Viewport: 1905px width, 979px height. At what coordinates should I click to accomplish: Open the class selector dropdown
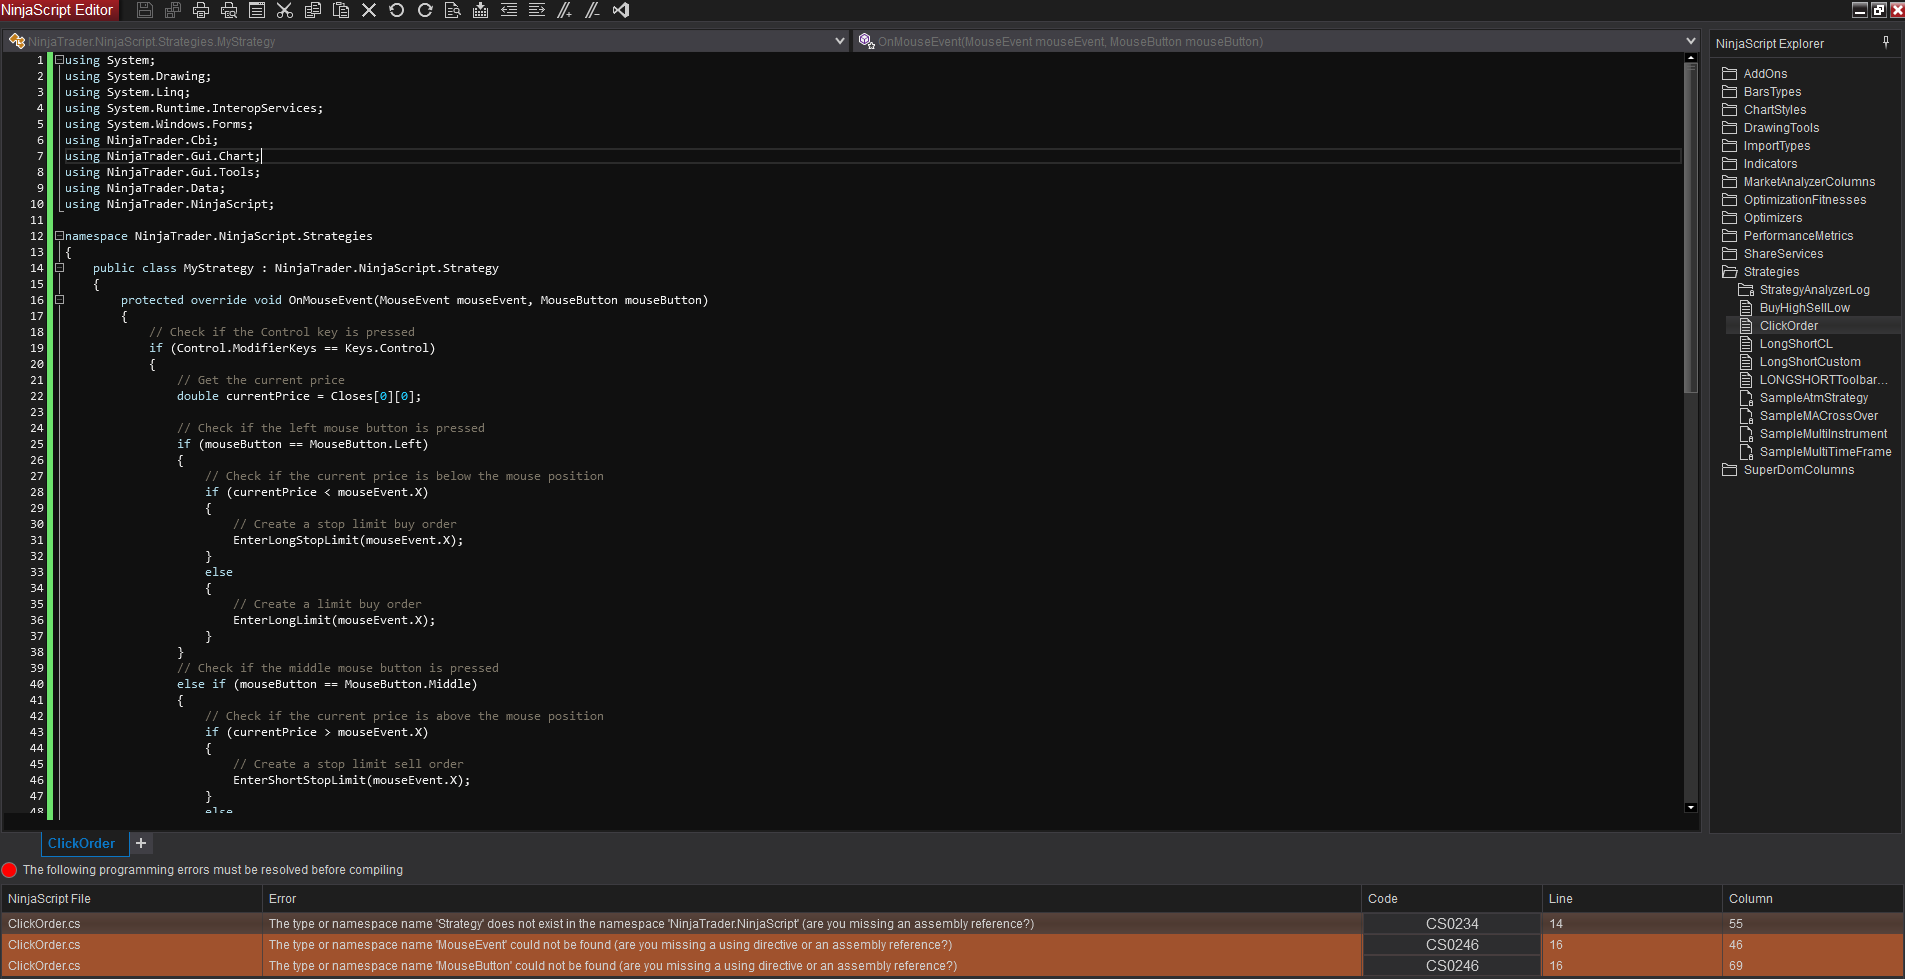coord(839,41)
